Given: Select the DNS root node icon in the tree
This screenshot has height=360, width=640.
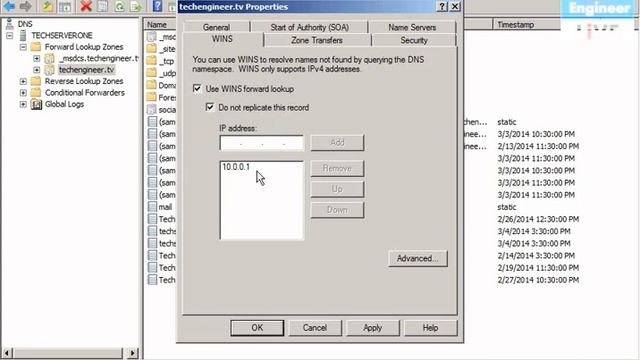Looking at the screenshot, I should tap(9, 24).
